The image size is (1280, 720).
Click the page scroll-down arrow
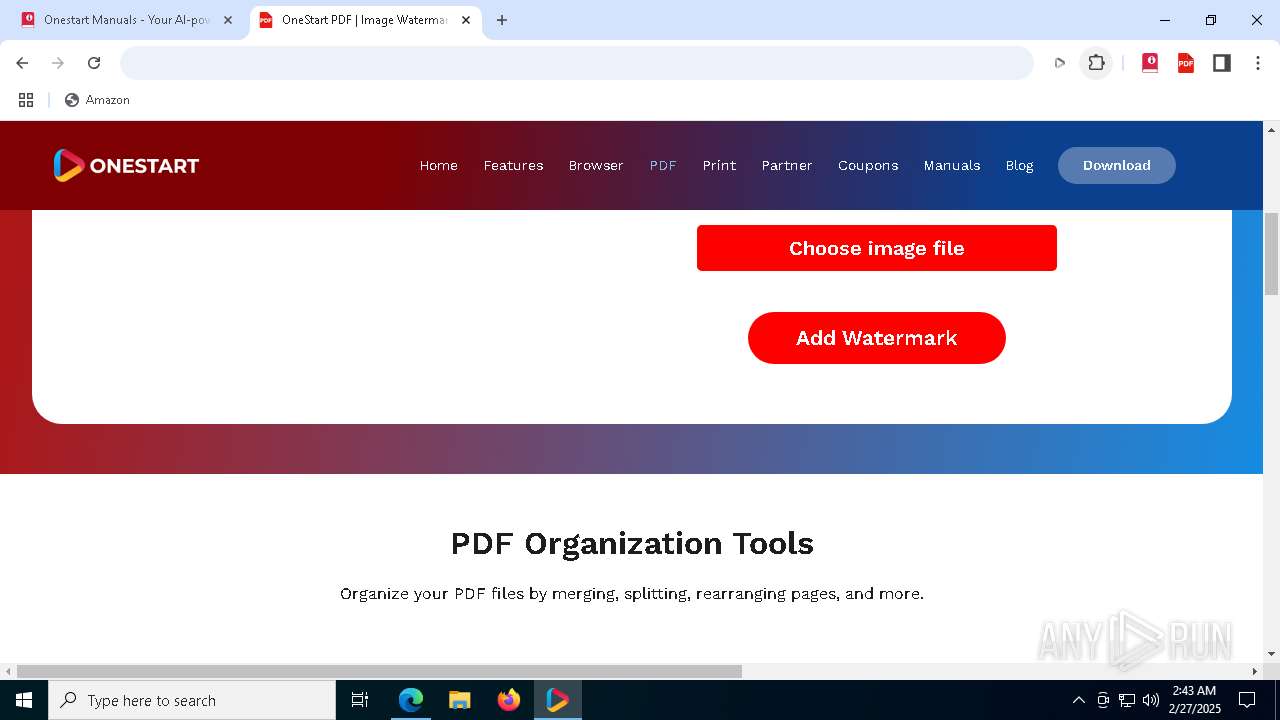pos(1272,654)
